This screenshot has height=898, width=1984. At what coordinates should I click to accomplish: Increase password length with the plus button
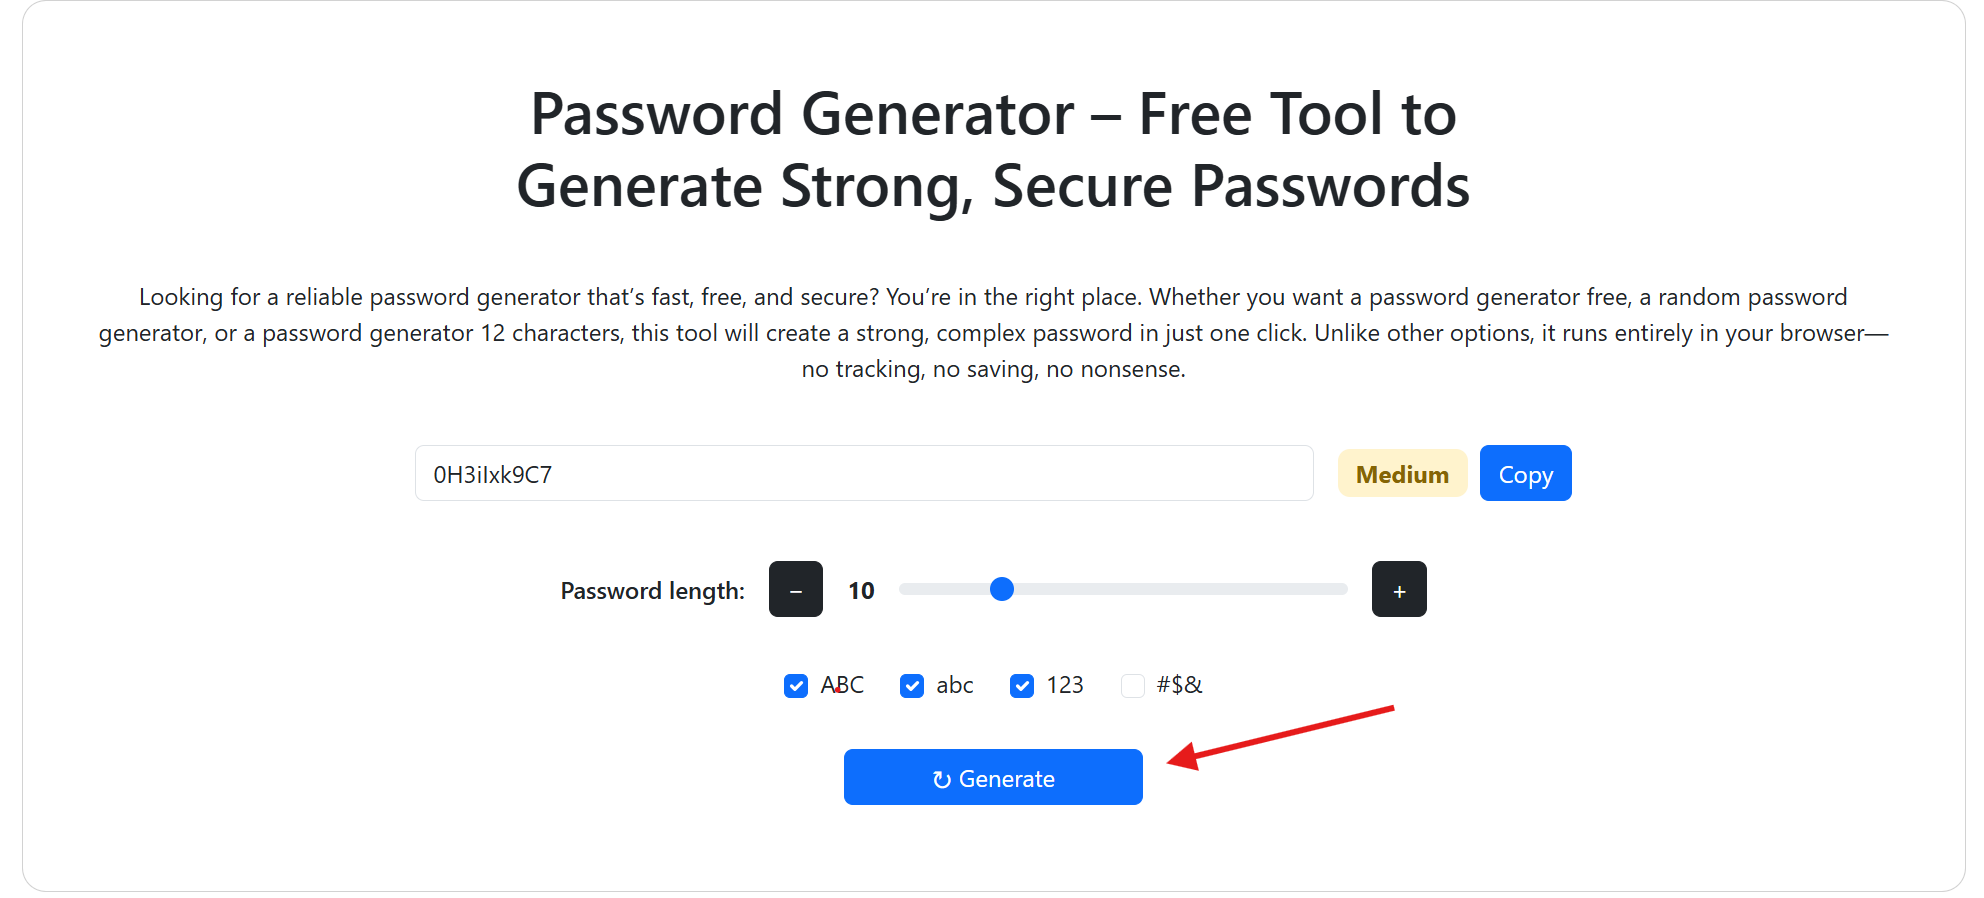pyautogui.click(x=1399, y=589)
